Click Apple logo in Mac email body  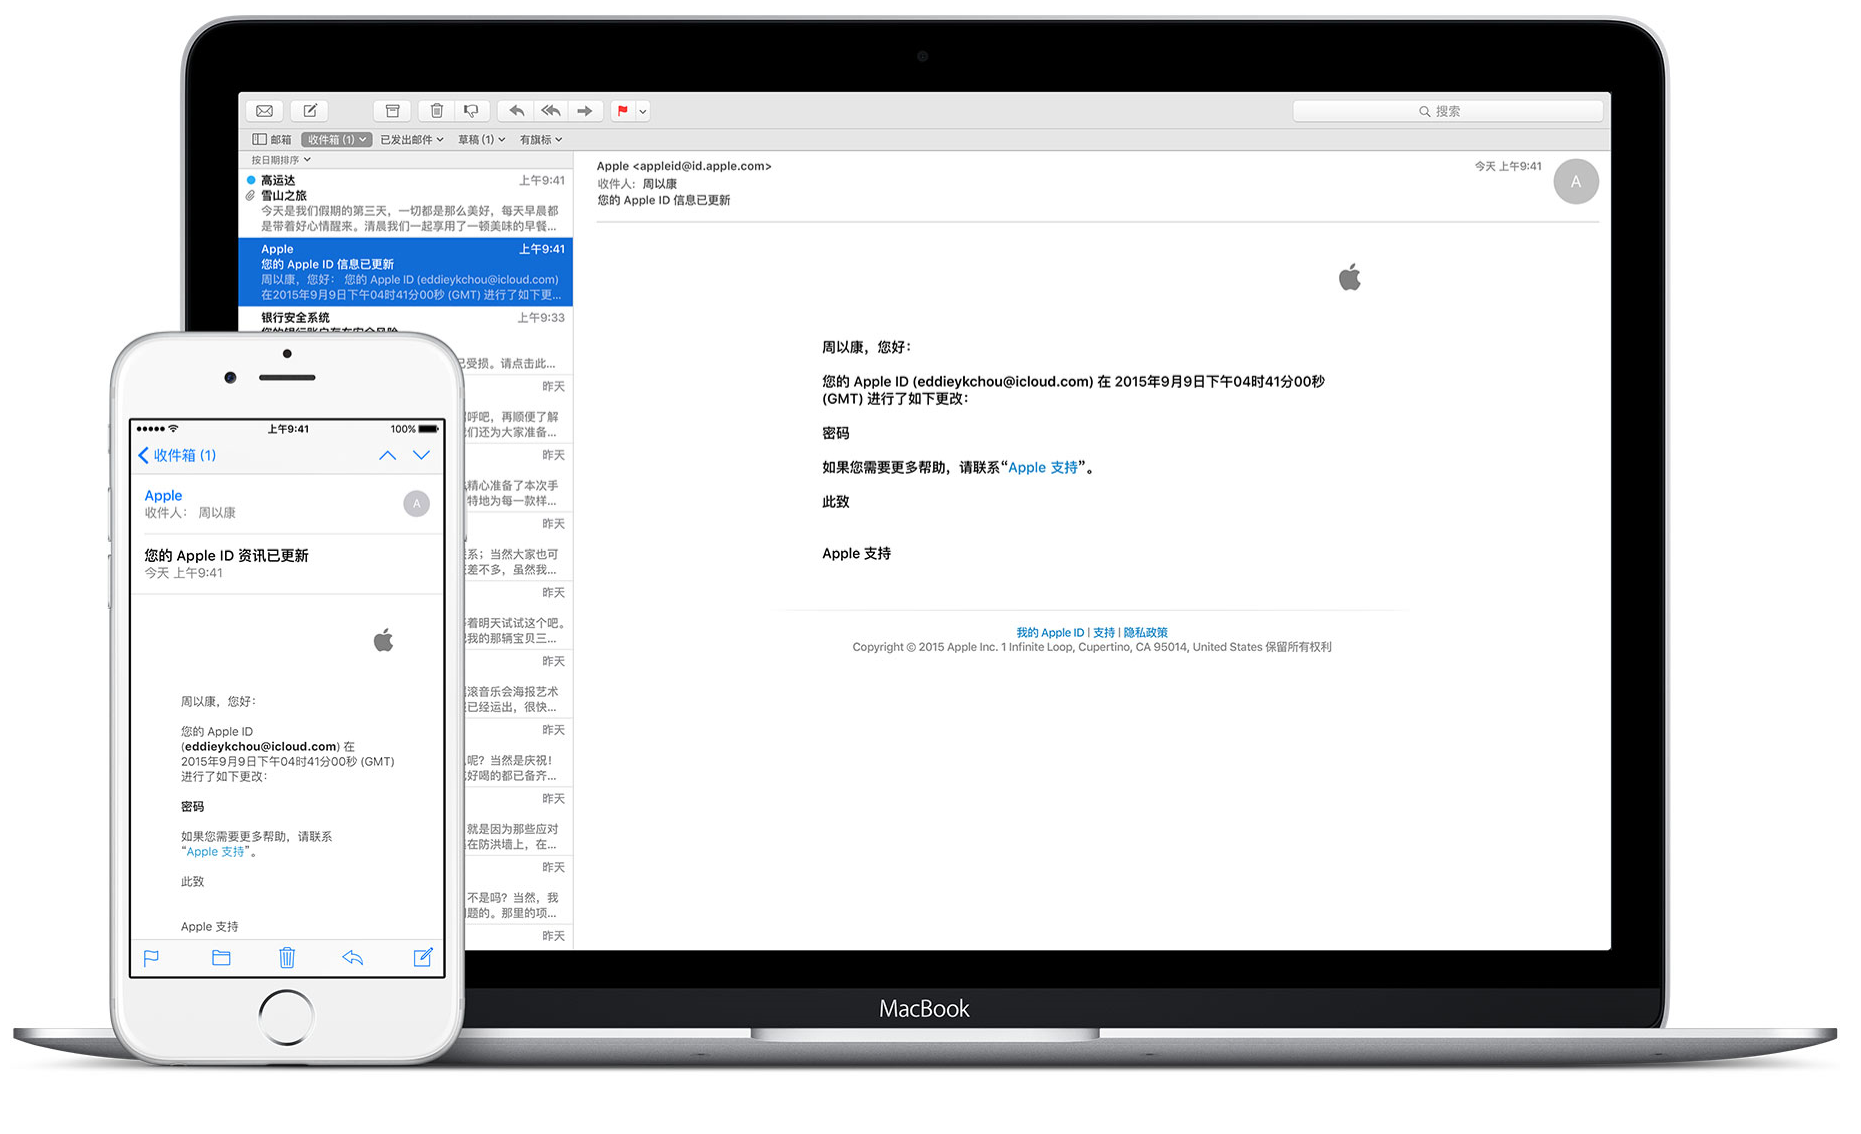tap(1350, 277)
